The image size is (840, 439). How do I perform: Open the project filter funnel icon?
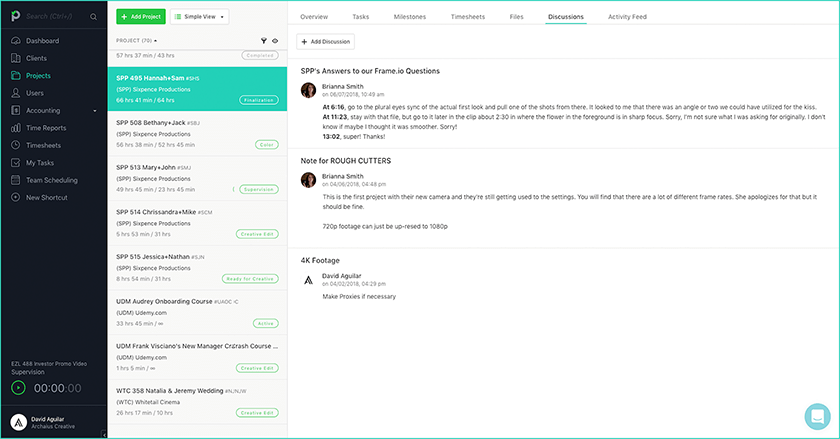(264, 41)
